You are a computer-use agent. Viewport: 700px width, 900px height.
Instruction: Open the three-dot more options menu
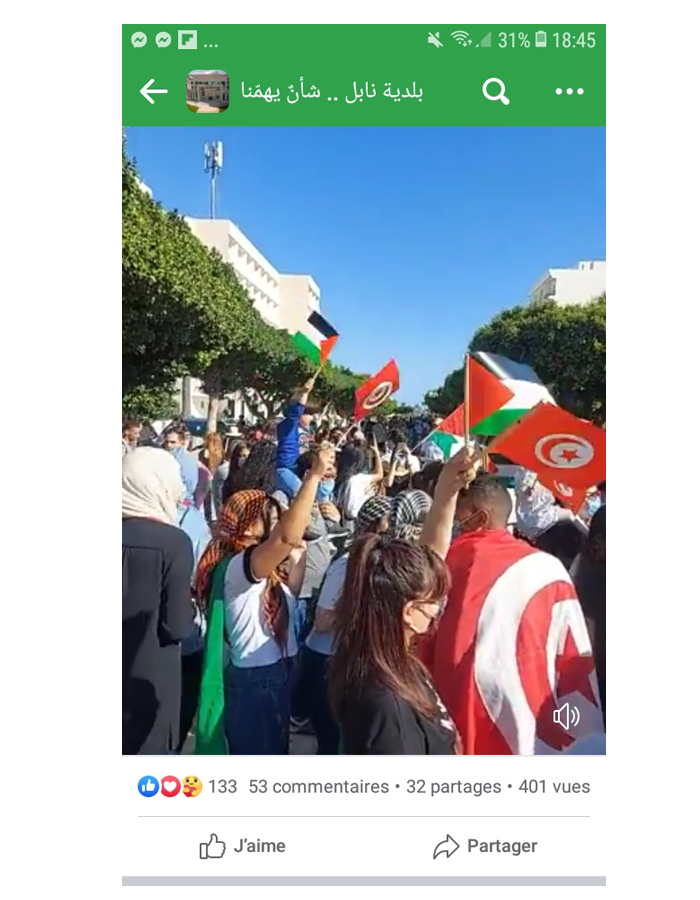[x=569, y=91]
